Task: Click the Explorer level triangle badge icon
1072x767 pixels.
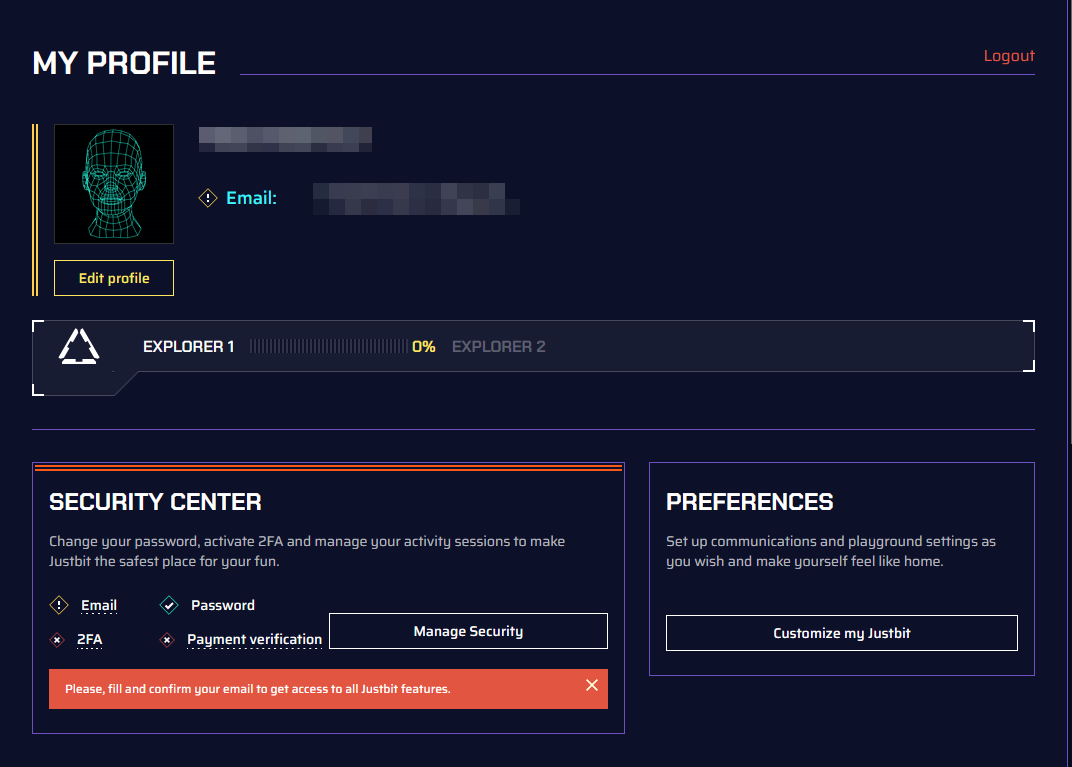Action: tap(79, 346)
